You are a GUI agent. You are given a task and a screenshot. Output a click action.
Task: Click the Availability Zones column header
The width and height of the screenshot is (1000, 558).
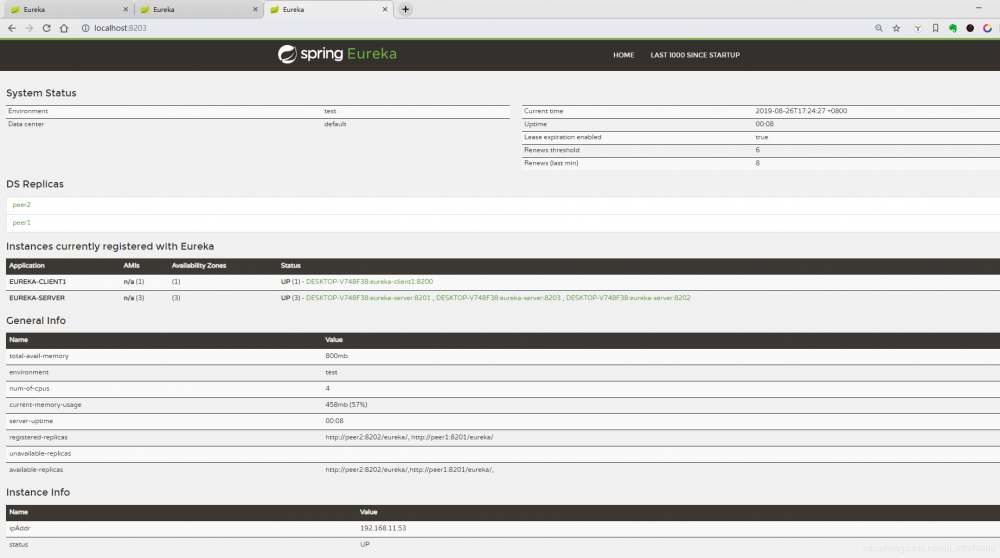[199, 265]
